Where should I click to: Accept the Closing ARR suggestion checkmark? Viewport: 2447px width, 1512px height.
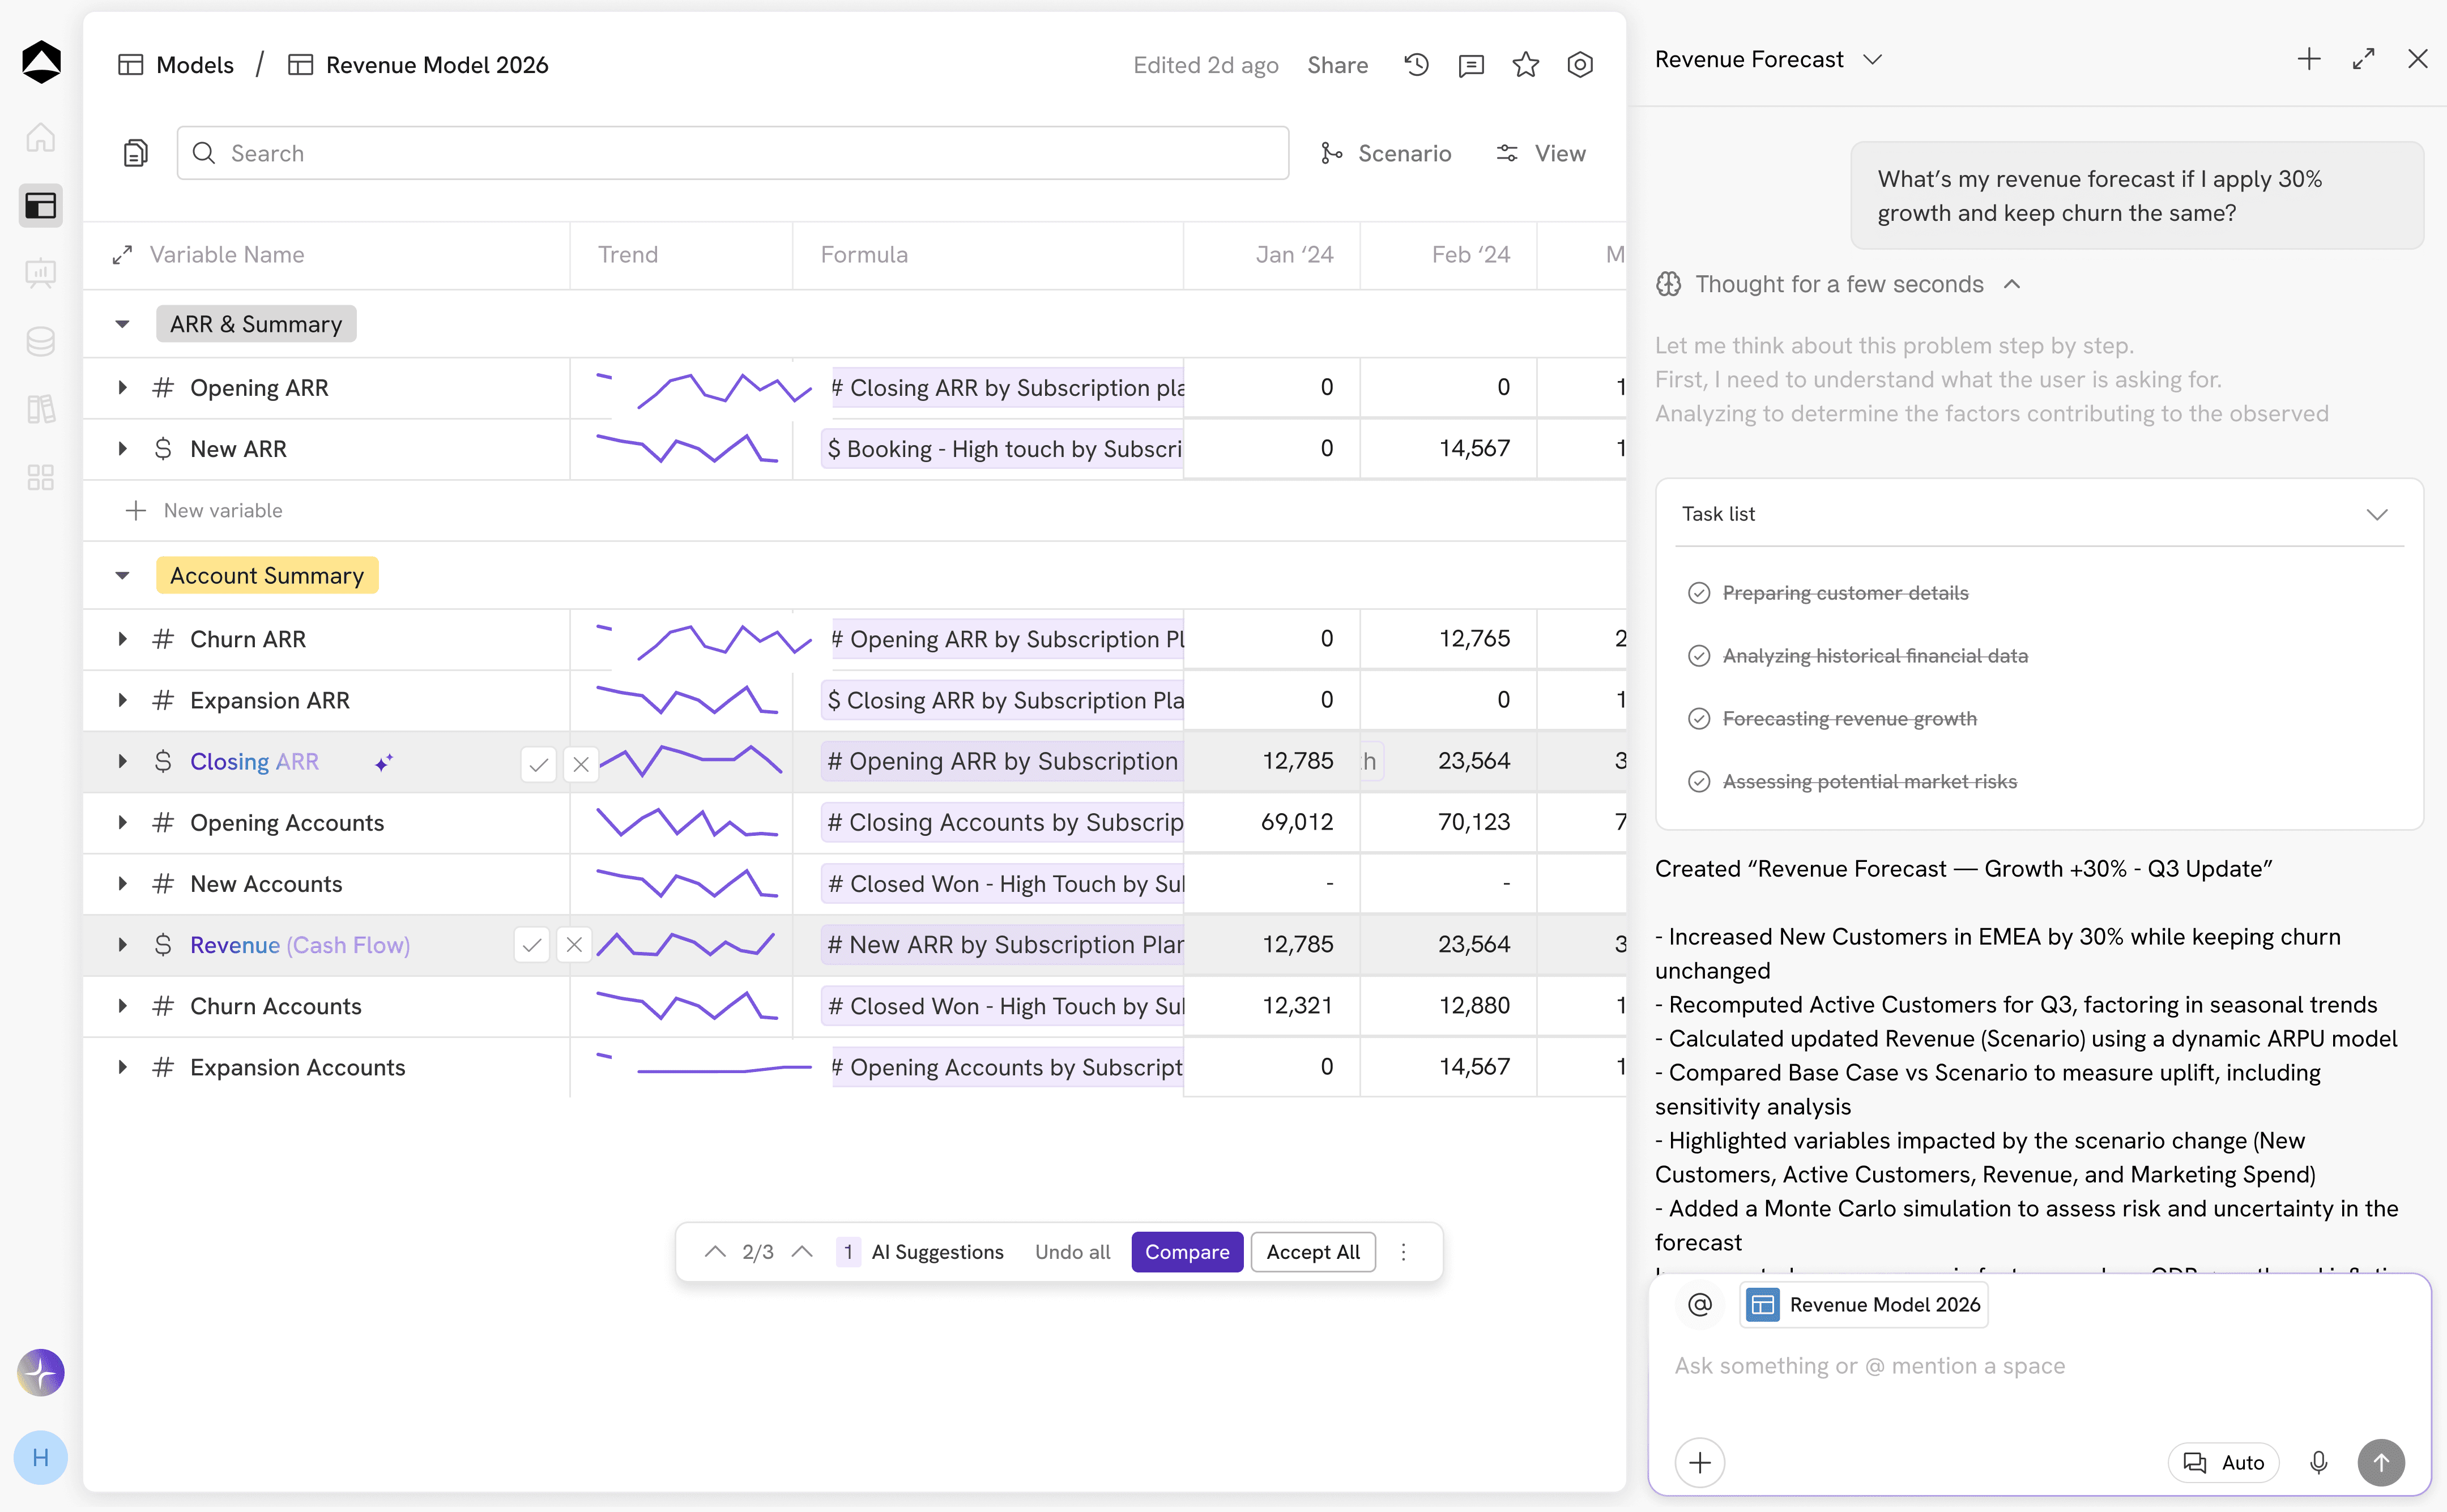pyautogui.click(x=538, y=764)
